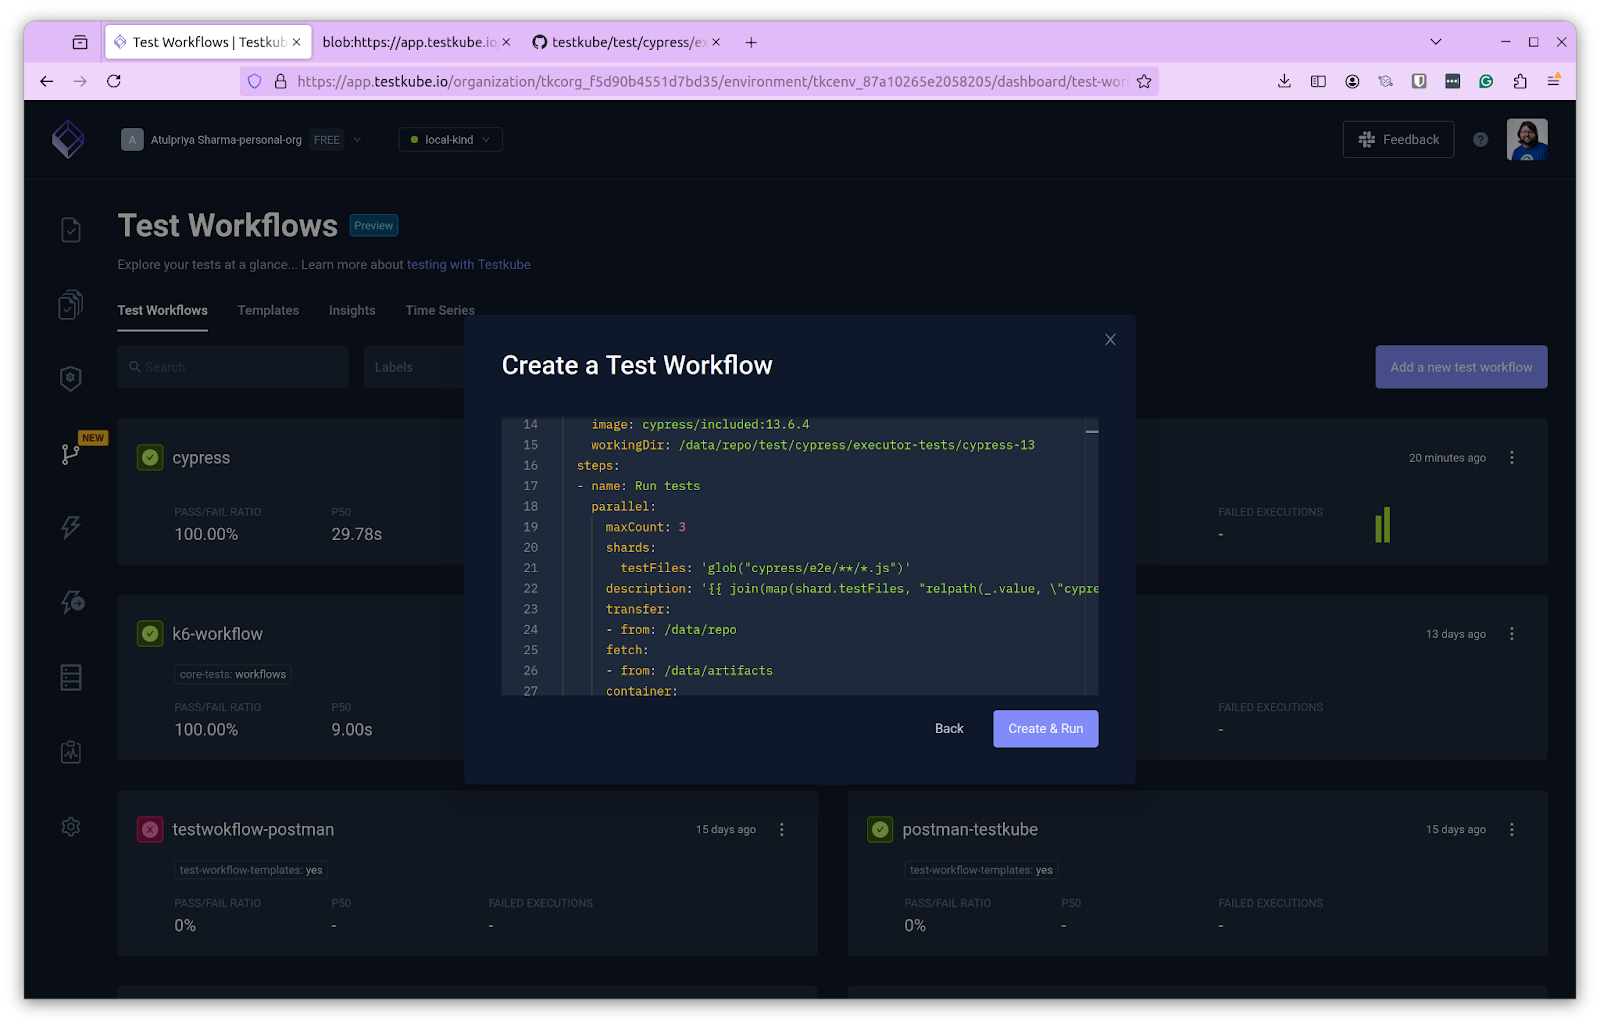Viewport: 1600px width, 1026px height.
Task: Click the FREE plan badge
Action: click(x=327, y=140)
